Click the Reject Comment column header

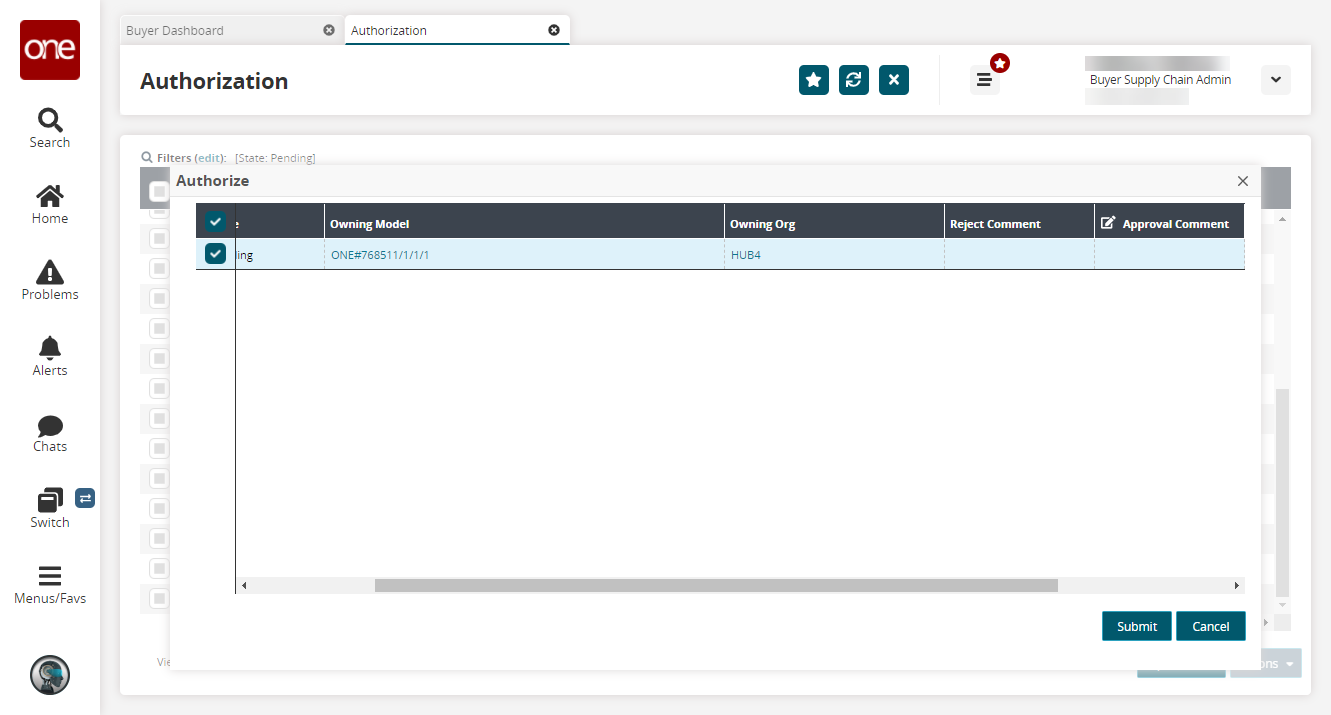click(x=1019, y=223)
